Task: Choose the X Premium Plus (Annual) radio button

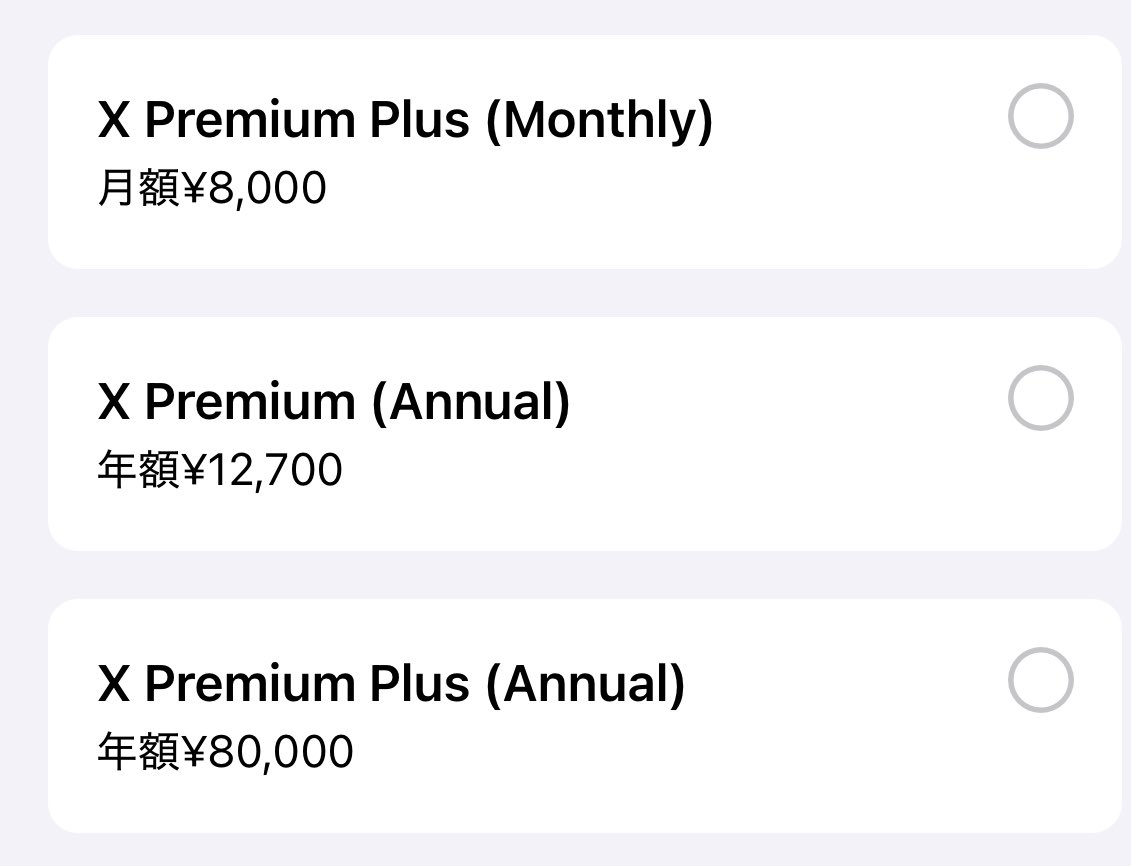Action: [x=1040, y=680]
